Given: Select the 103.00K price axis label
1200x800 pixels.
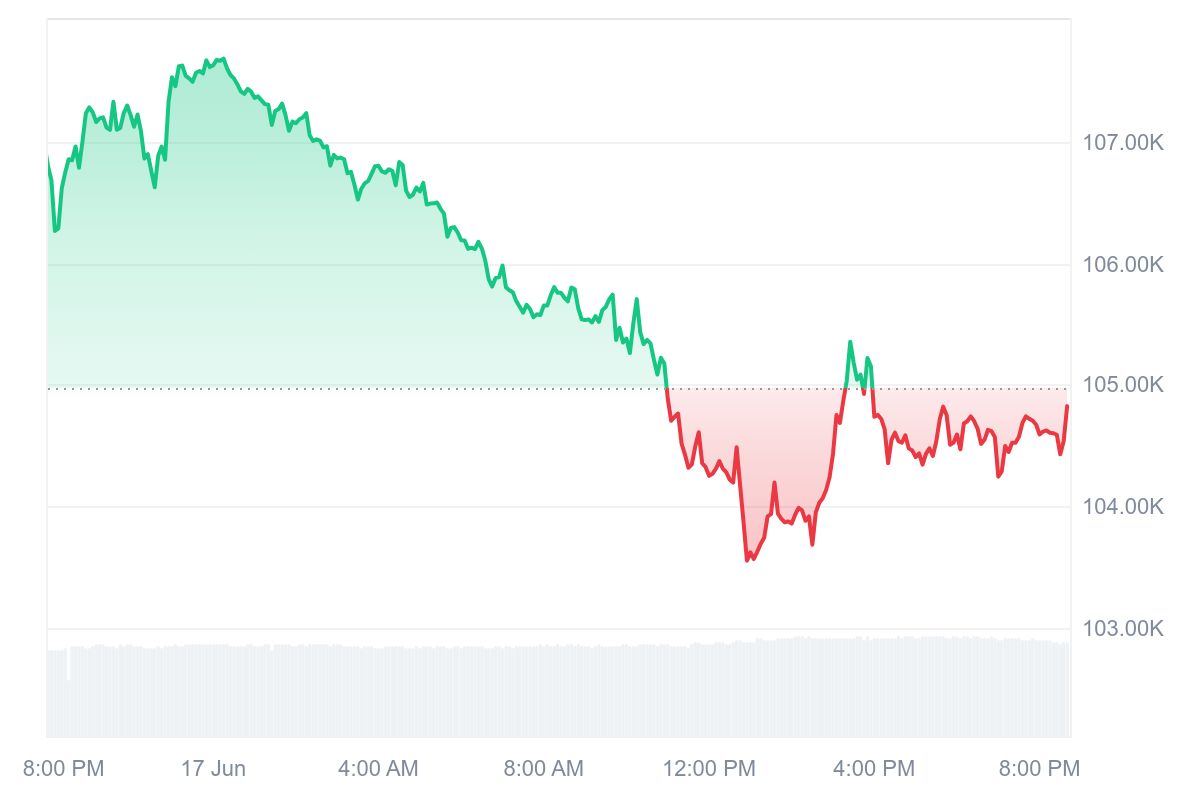Looking at the screenshot, I should coord(1123,628).
